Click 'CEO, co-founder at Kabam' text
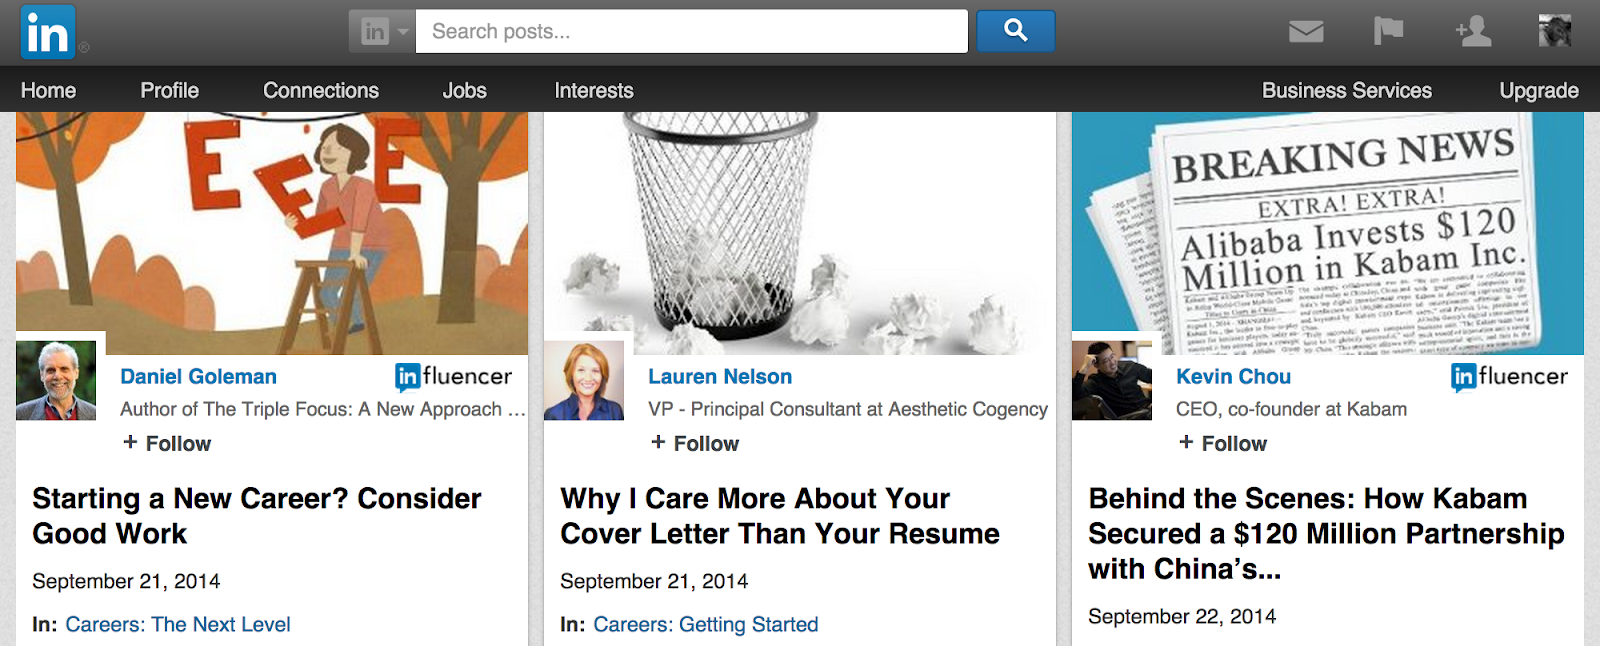The image size is (1600, 646). 1291,409
